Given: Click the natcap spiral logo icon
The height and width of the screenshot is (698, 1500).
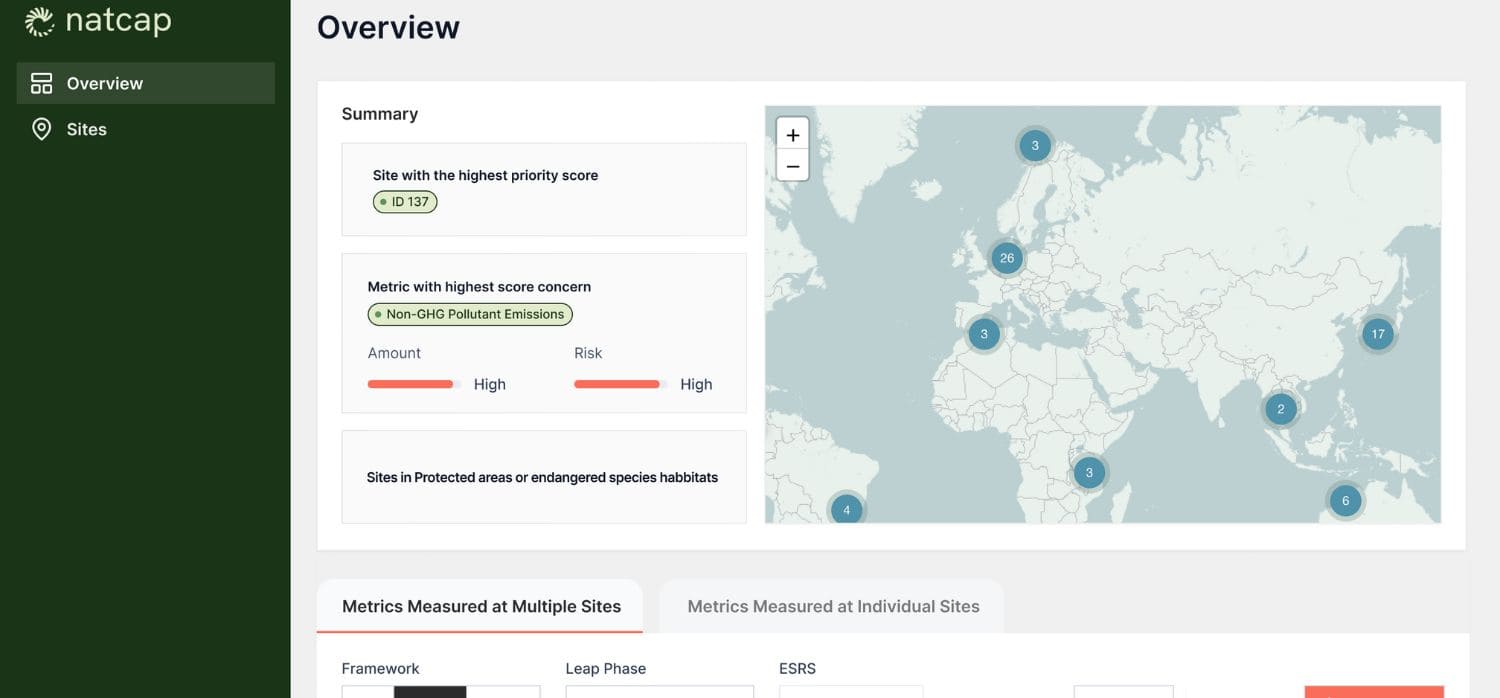Looking at the screenshot, I should (x=38, y=19).
